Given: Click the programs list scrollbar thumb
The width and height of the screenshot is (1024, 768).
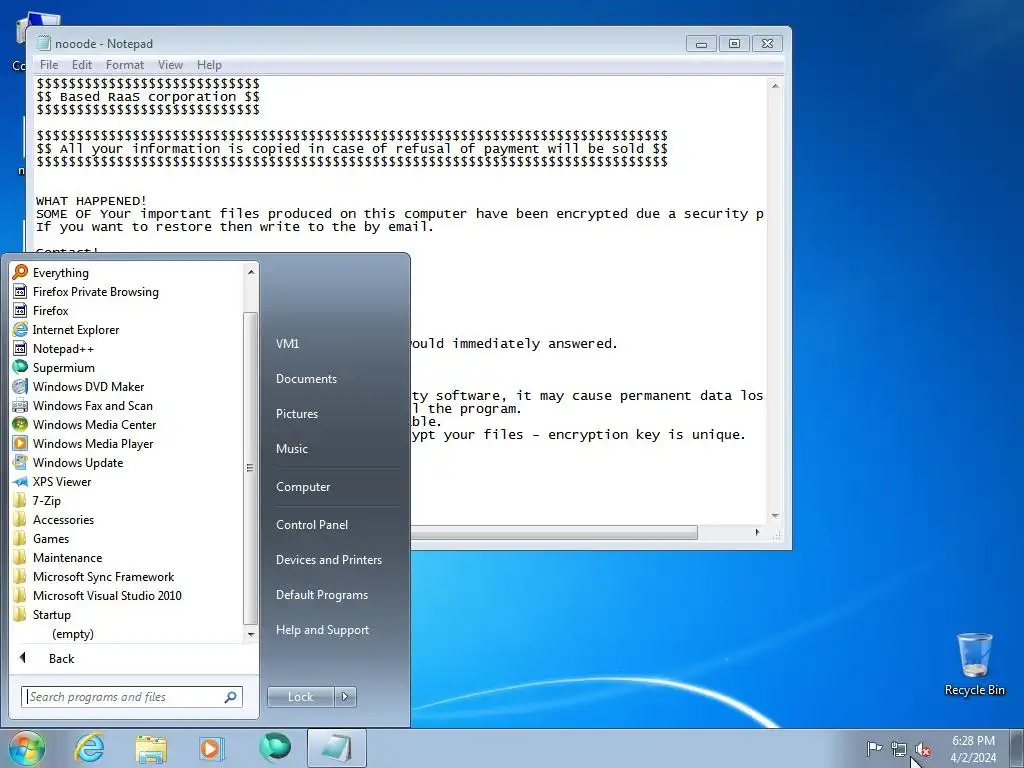Looking at the screenshot, I should tap(250, 468).
